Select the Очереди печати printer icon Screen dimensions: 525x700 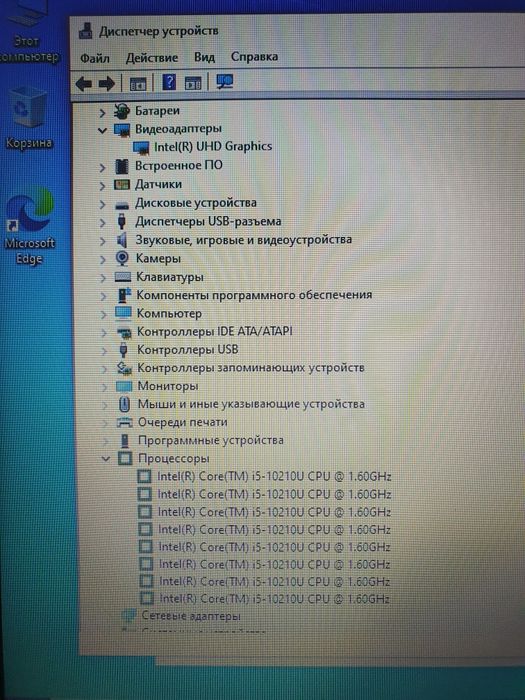(125, 422)
